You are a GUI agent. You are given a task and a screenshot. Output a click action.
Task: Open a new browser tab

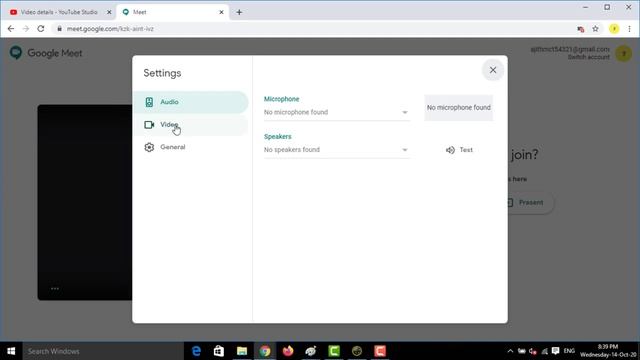pyautogui.click(x=239, y=12)
